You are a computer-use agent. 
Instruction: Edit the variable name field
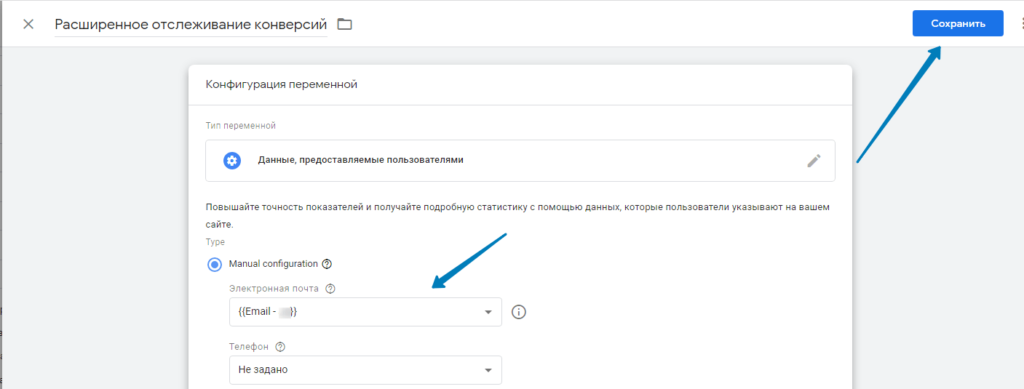point(191,25)
